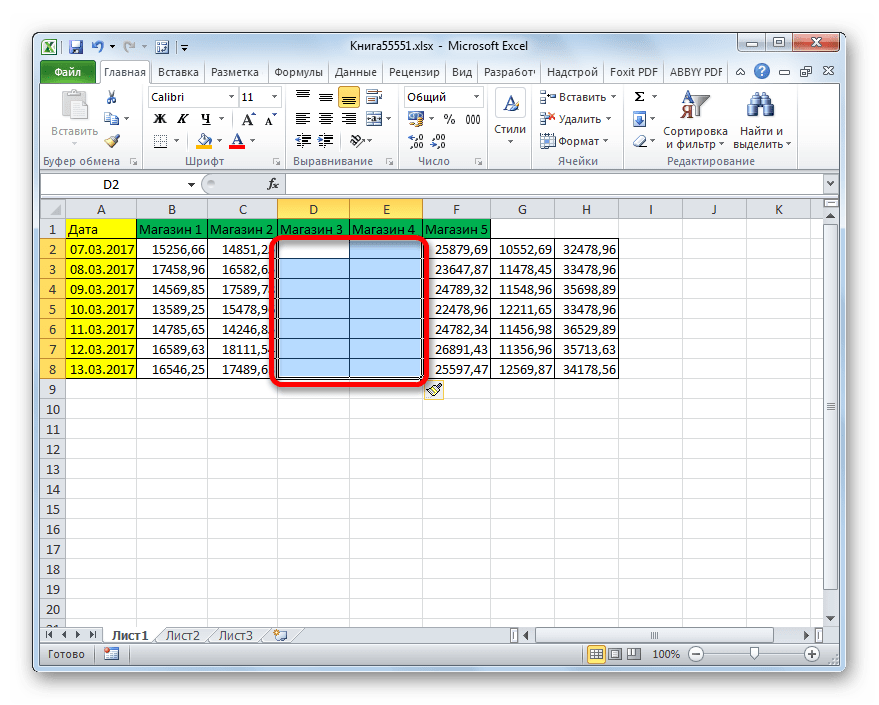Image resolution: width=879 pixels, height=705 pixels.
Task: Switch to the Данные ribbon tab
Action: point(355,72)
